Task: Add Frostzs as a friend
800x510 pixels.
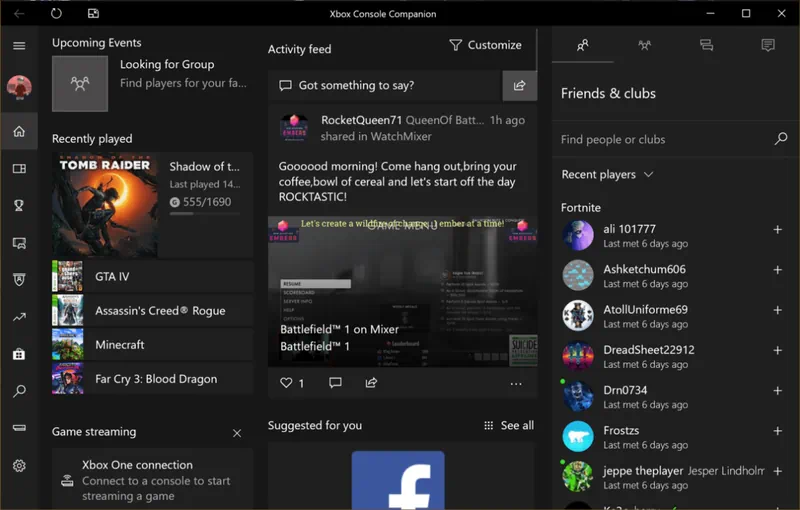Action: coord(777,431)
